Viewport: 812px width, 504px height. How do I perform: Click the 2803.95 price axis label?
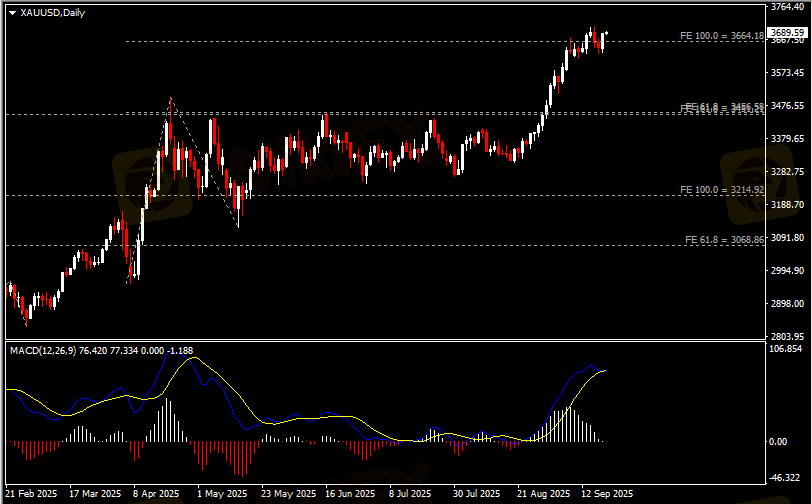point(788,336)
